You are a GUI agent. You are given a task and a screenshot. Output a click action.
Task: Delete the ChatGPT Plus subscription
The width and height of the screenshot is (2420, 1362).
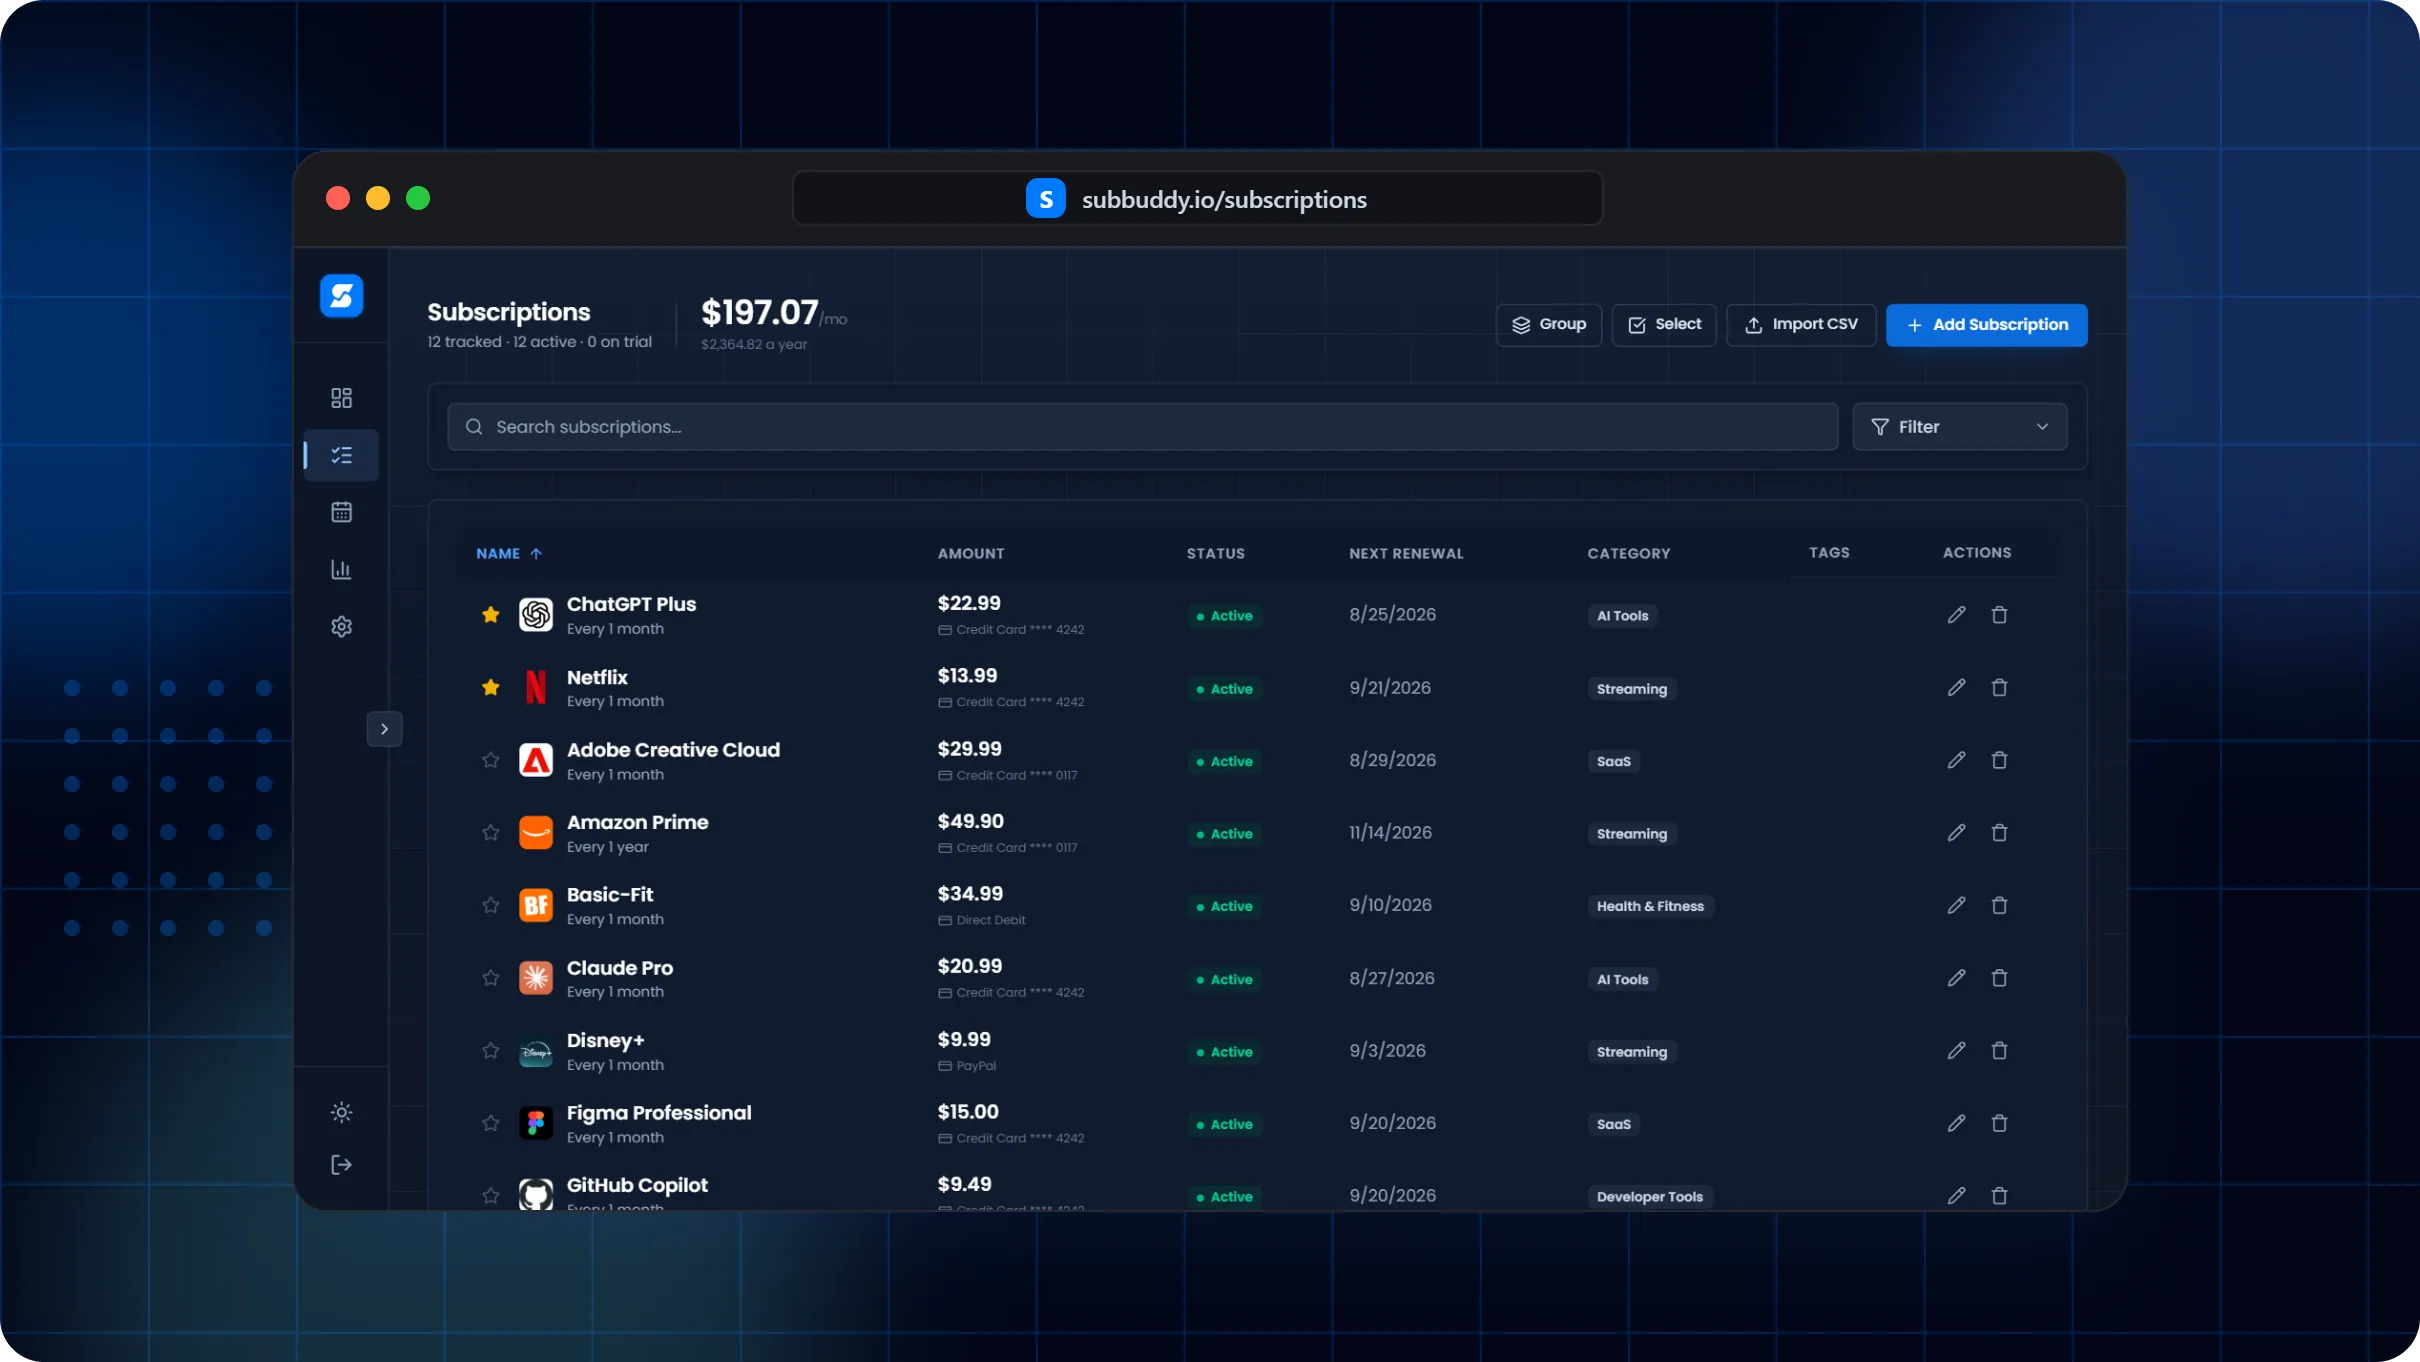coord(1999,615)
